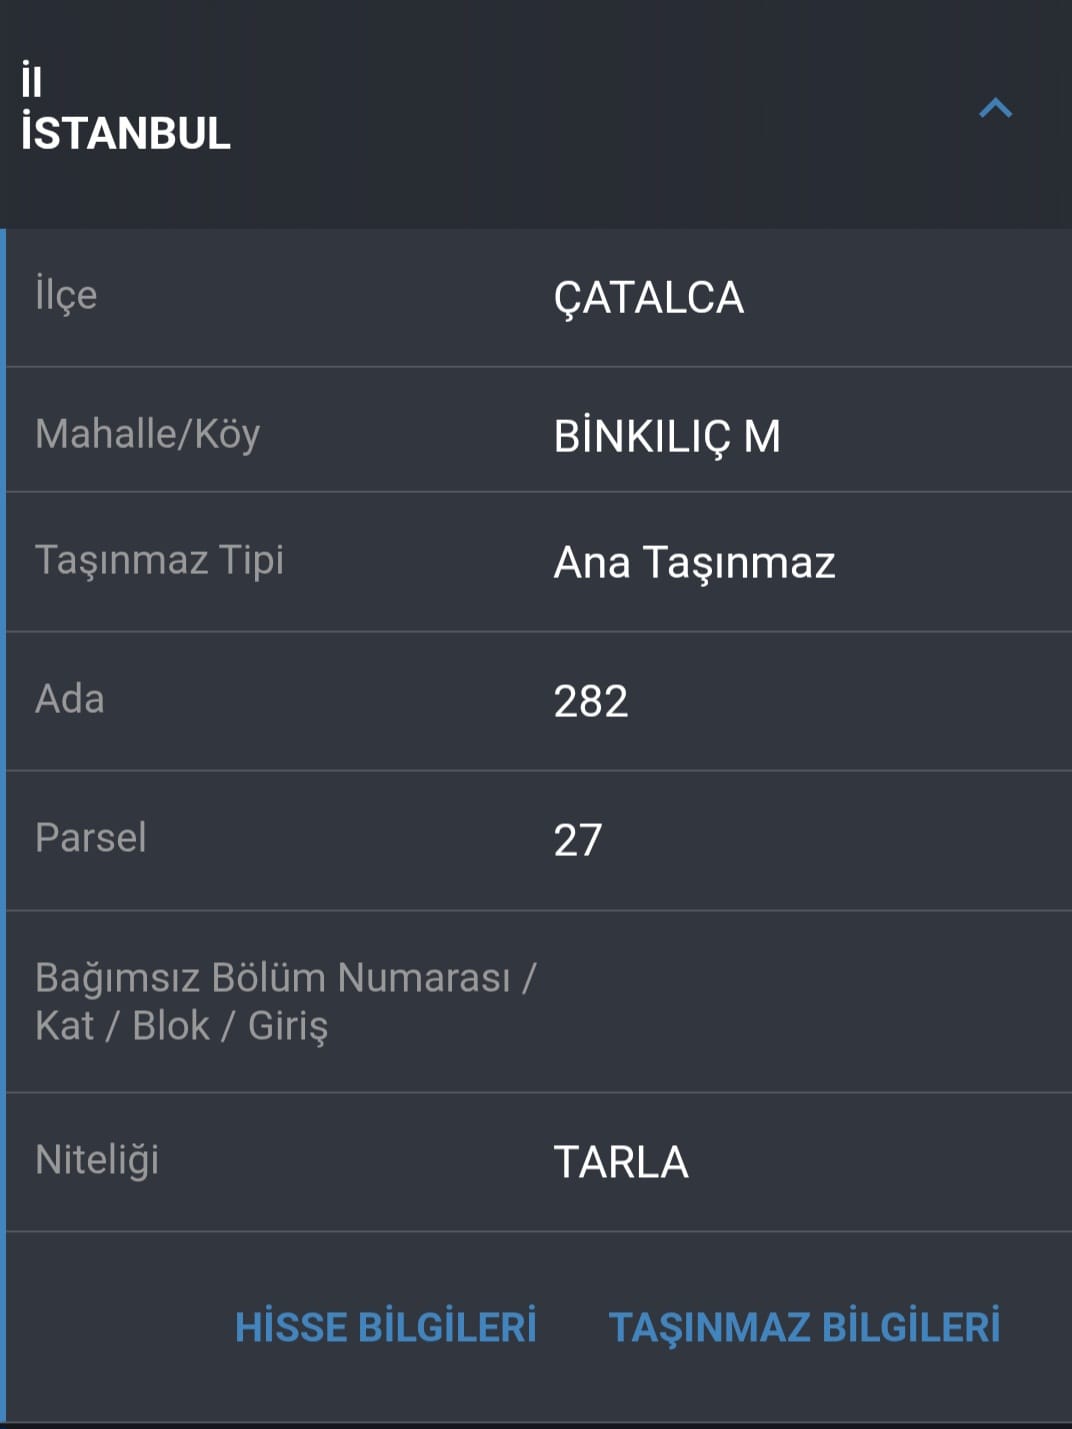Image resolution: width=1072 pixels, height=1429 pixels.
Task: Click the upward chevron in the header
Action: point(993,108)
